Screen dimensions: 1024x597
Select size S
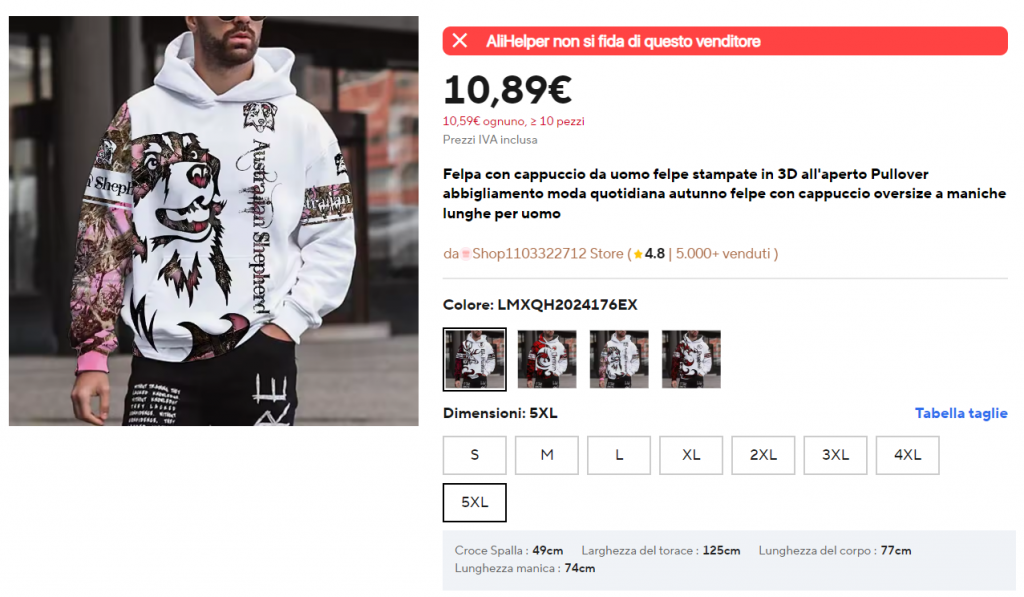(474, 455)
